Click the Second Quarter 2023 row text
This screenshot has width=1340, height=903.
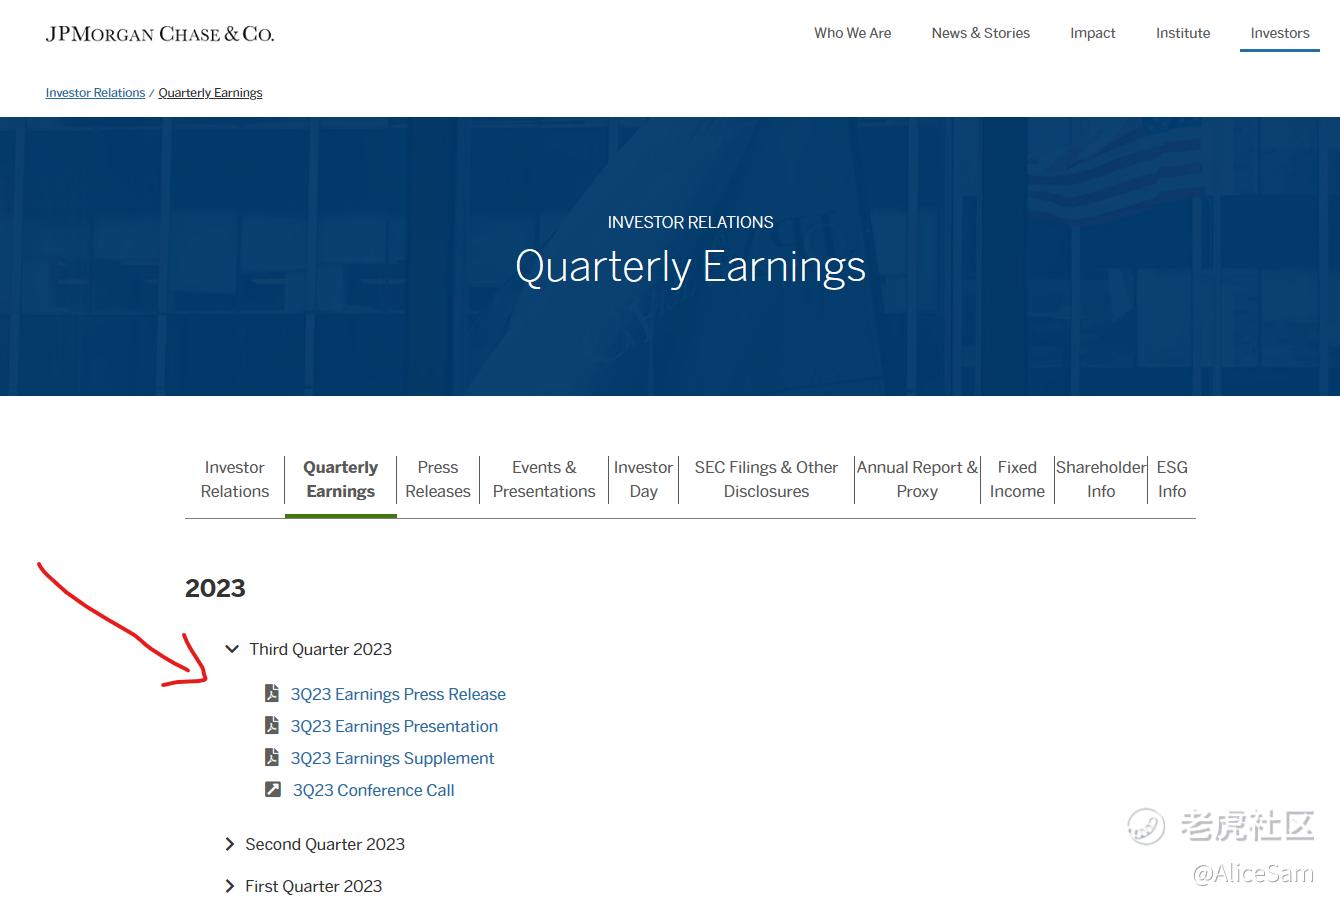(325, 844)
